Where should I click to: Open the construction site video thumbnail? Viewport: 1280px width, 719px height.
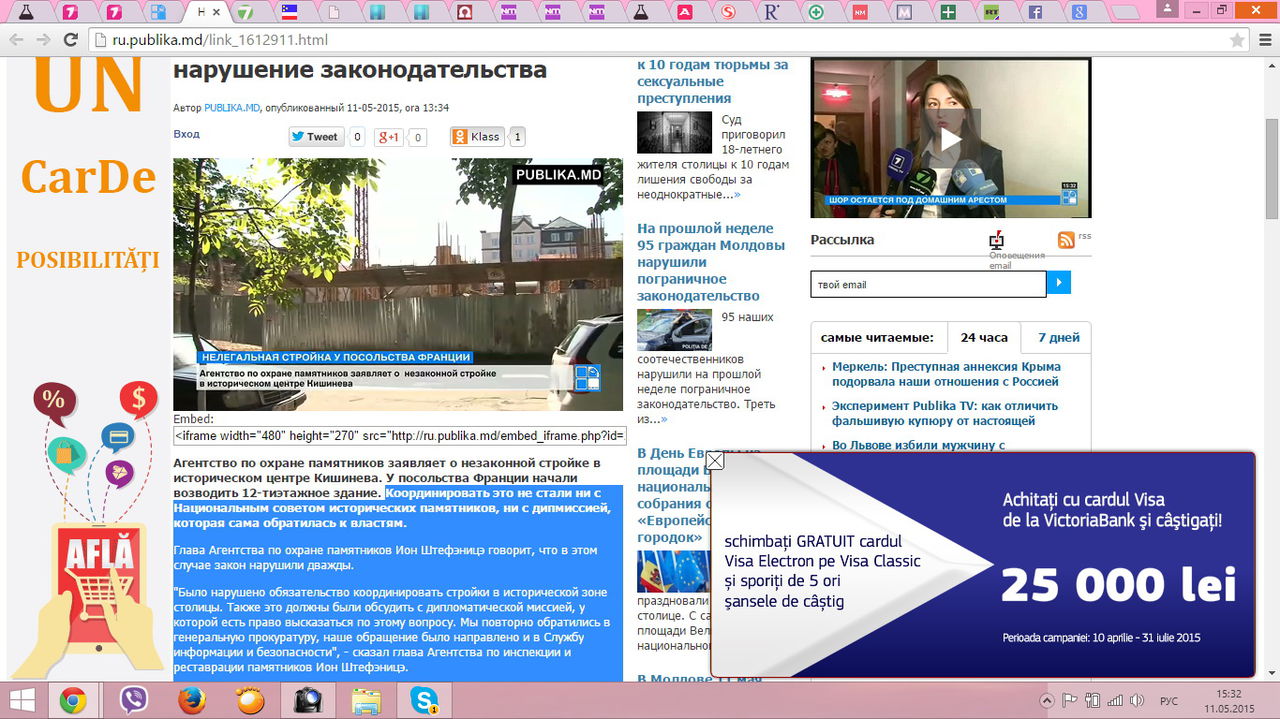[x=398, y=284]
